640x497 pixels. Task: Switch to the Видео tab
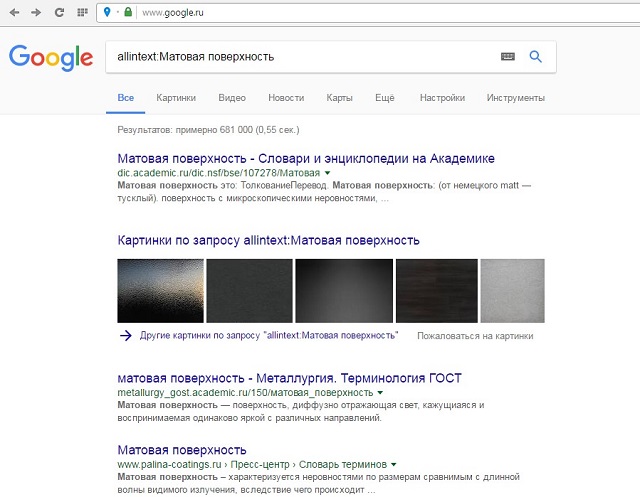pyautogui.click(x=232, y=98)
